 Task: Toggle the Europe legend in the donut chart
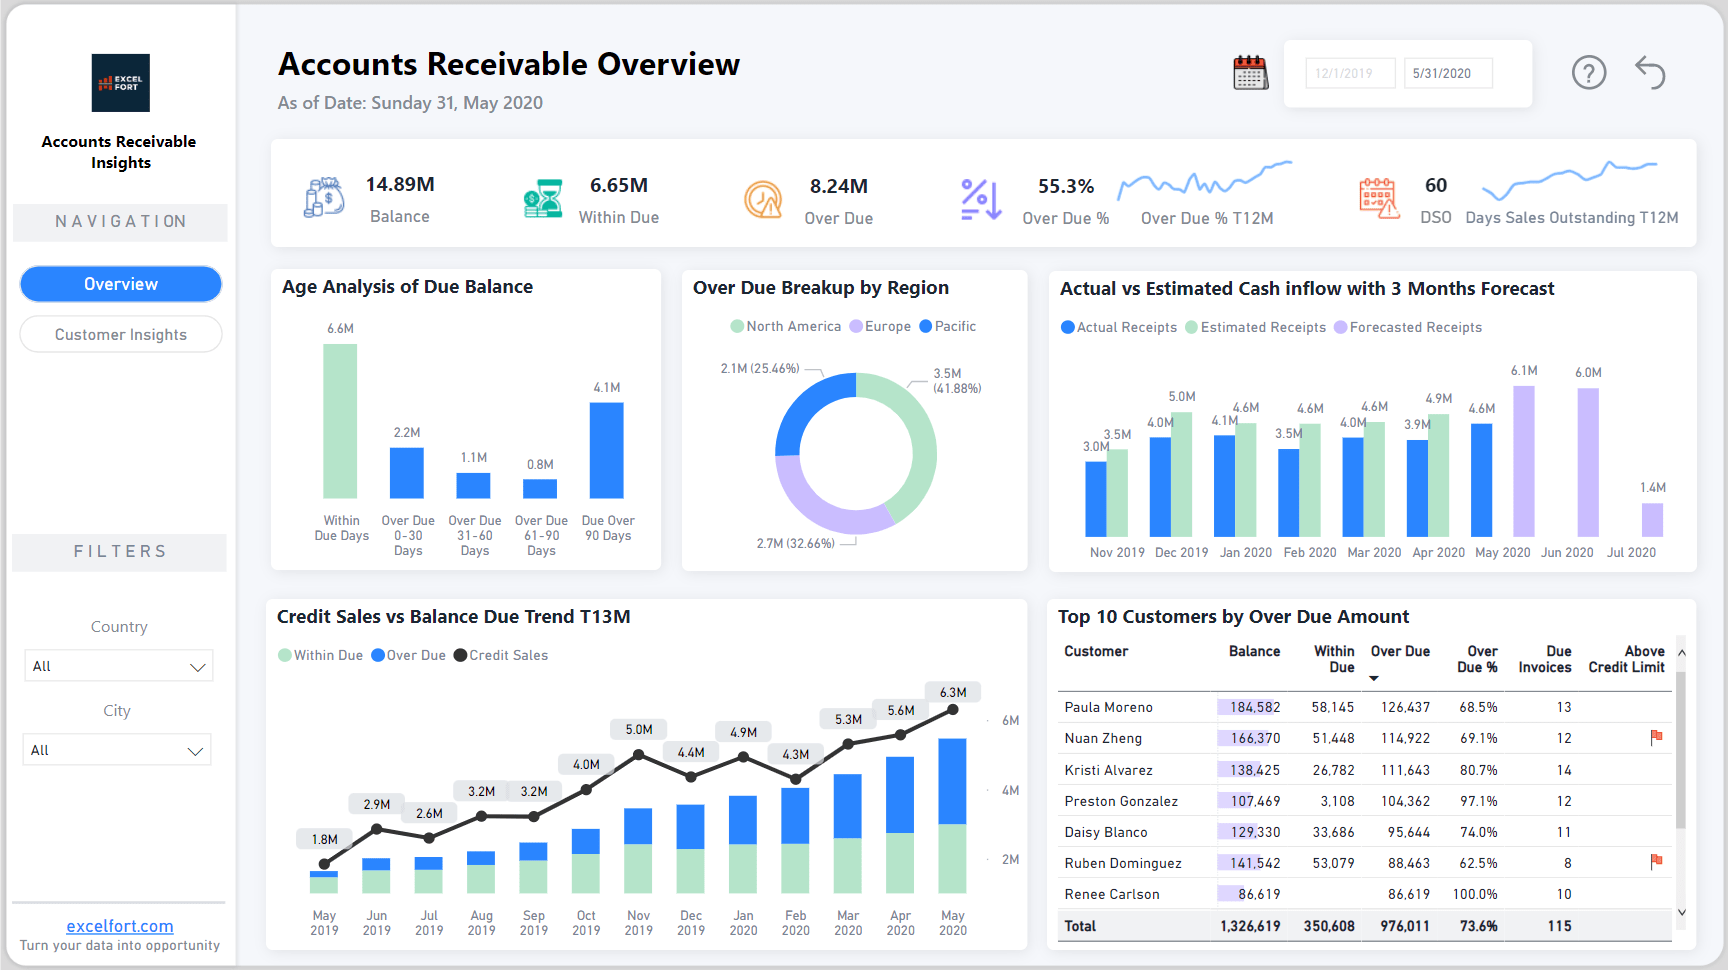[x=880, y=326]
